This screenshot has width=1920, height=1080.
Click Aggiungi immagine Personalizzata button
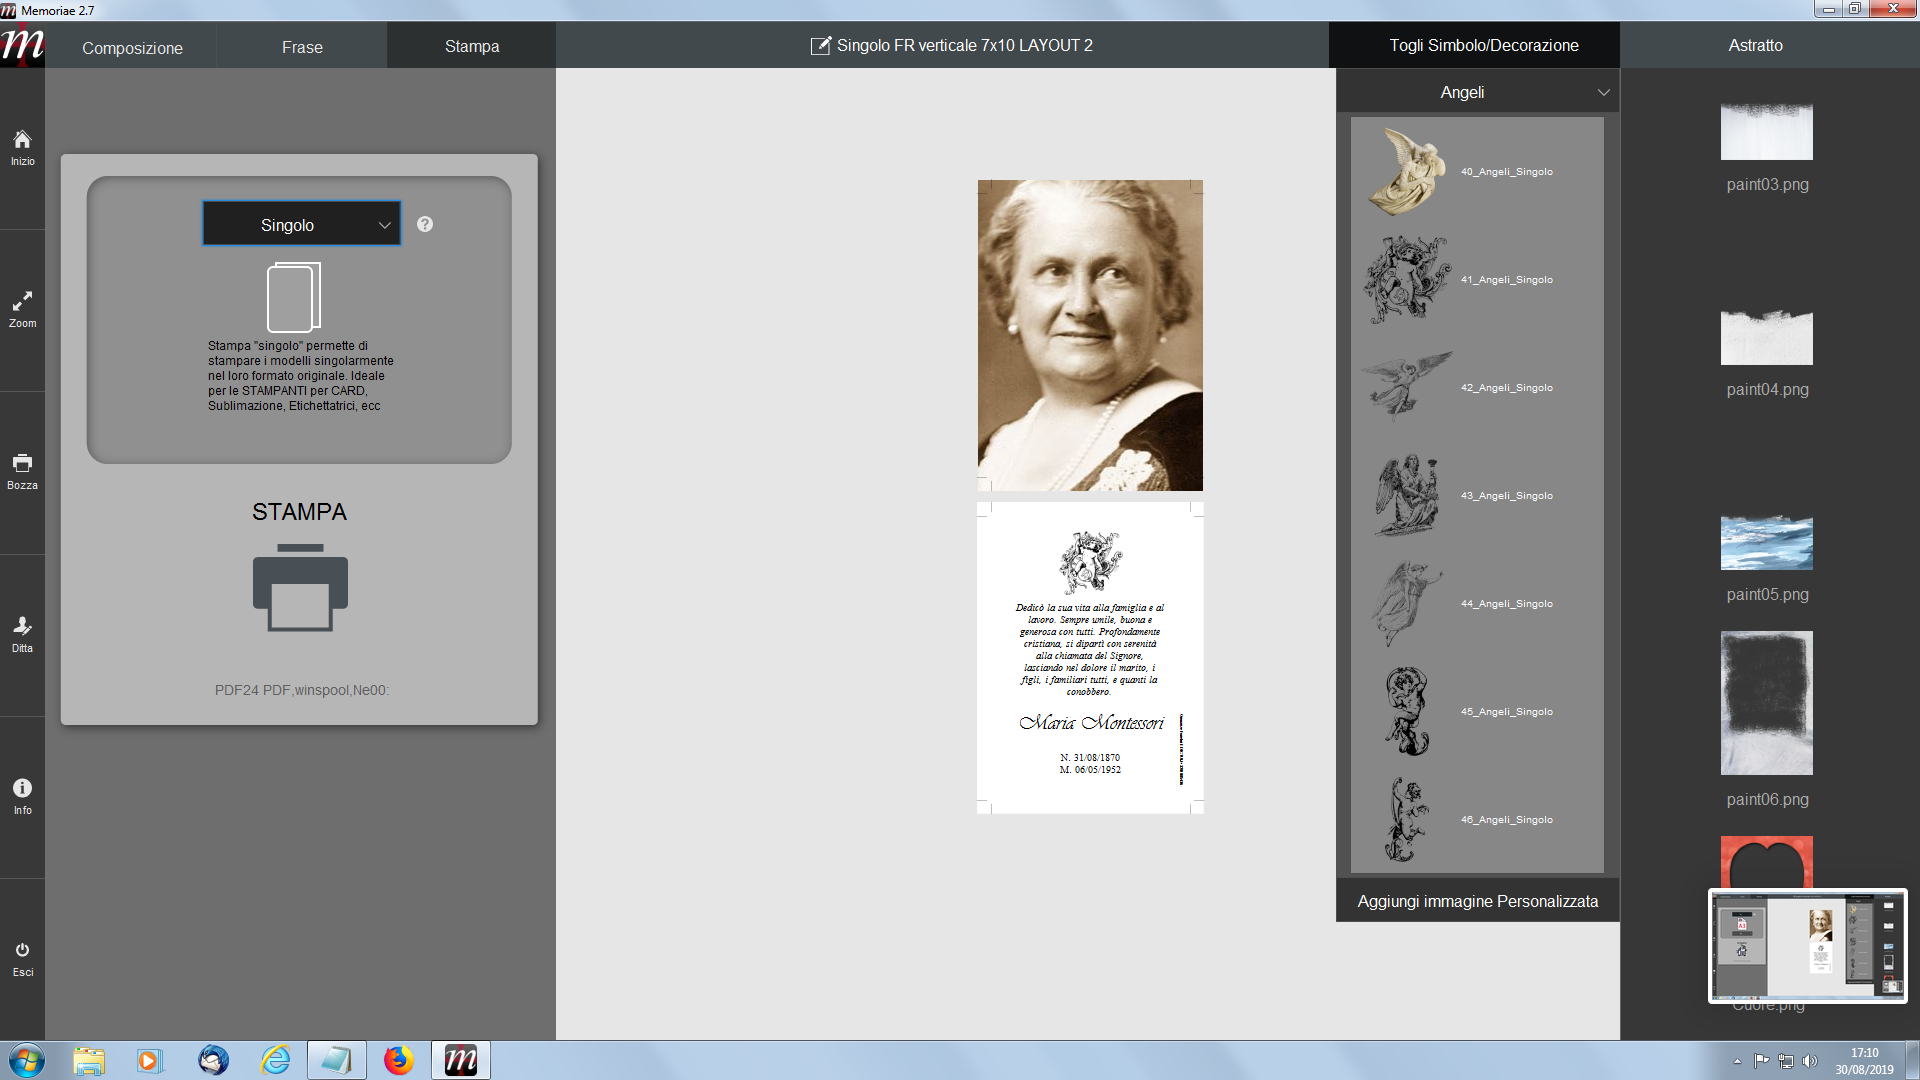pos(1477,901)
